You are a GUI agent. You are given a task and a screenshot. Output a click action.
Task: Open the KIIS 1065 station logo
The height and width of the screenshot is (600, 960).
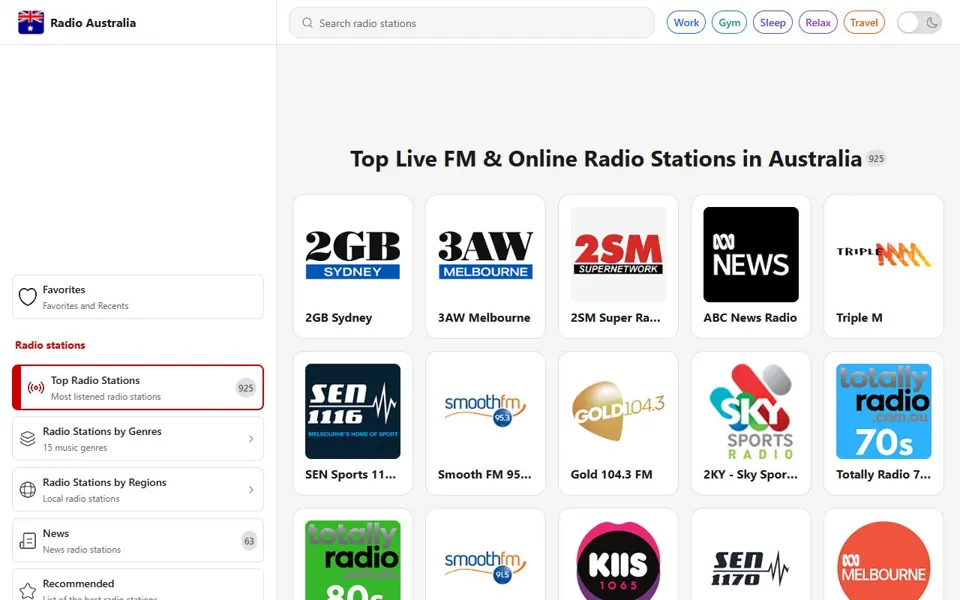pyautogui.click(x=618, y=560)
